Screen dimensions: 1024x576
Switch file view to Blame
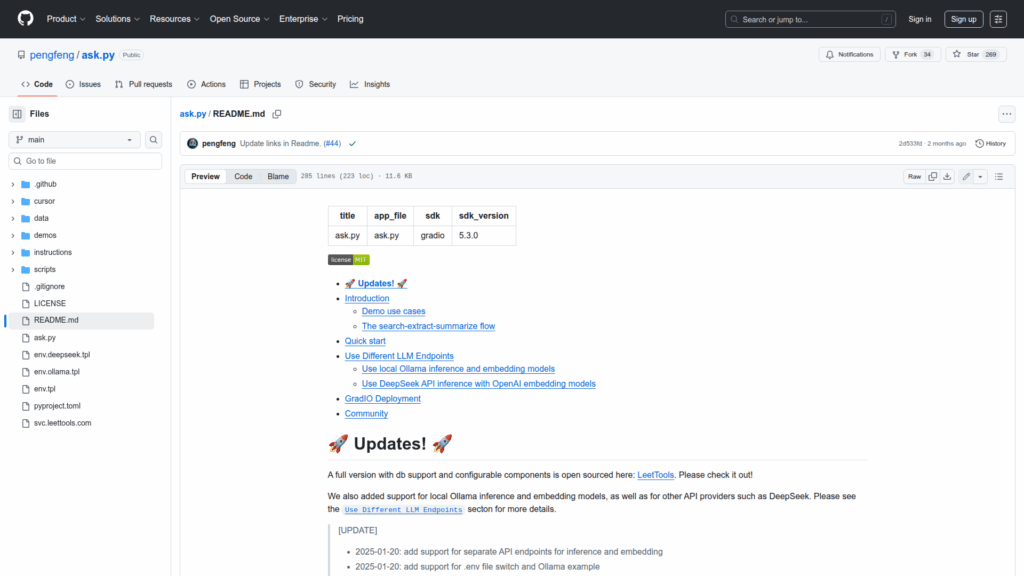pos(278,176)
